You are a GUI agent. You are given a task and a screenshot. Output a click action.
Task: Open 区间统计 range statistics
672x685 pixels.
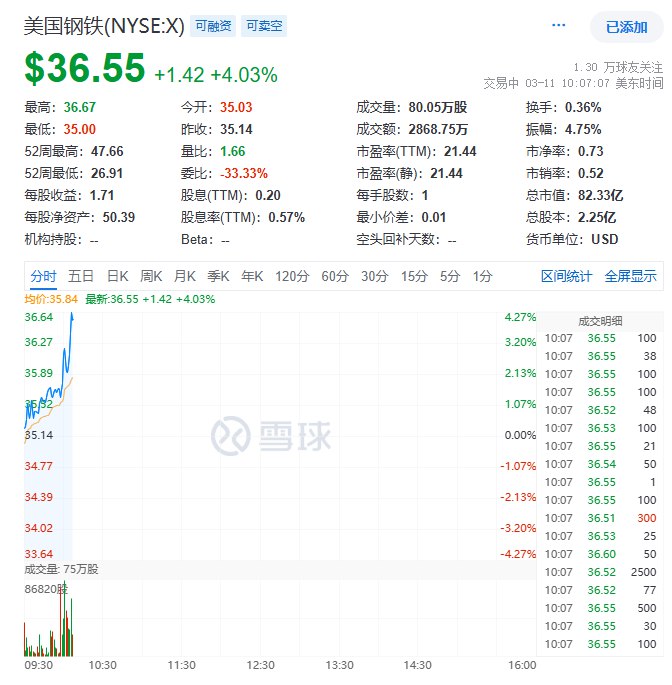pos(566,276)
